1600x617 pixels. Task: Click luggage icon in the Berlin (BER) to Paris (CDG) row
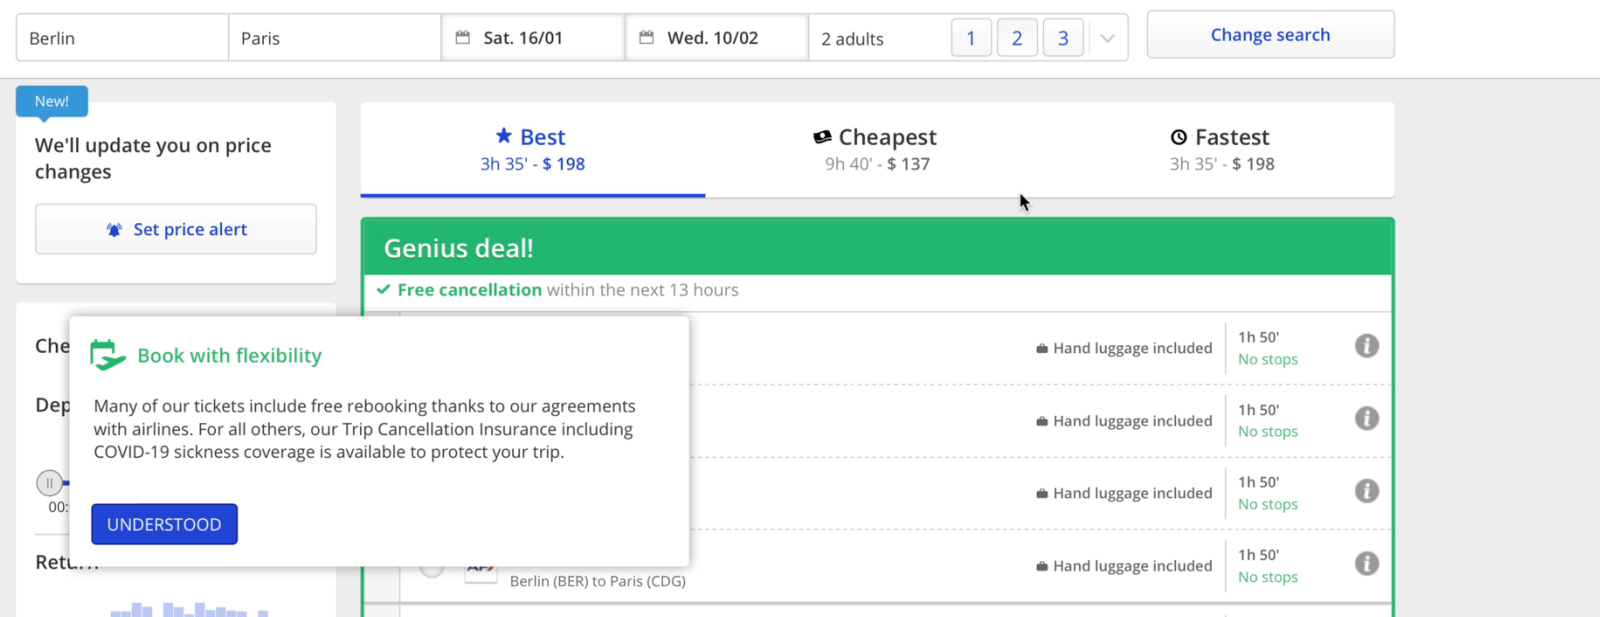tap(1042, 566)
